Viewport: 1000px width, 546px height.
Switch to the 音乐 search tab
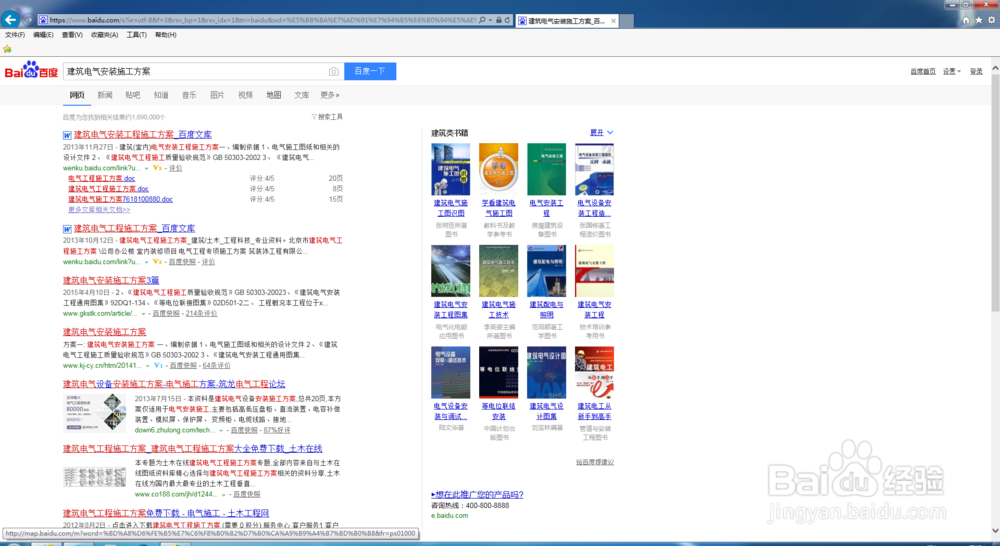pos(189,95)
